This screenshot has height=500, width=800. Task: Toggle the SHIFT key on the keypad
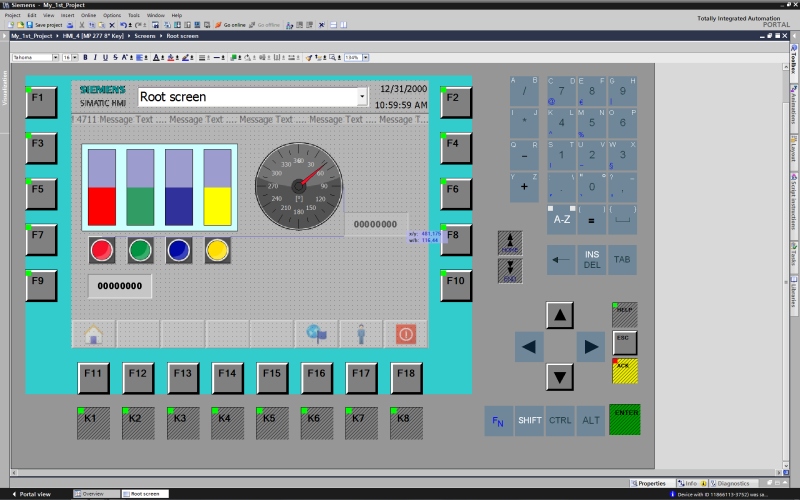click(529, 420)
